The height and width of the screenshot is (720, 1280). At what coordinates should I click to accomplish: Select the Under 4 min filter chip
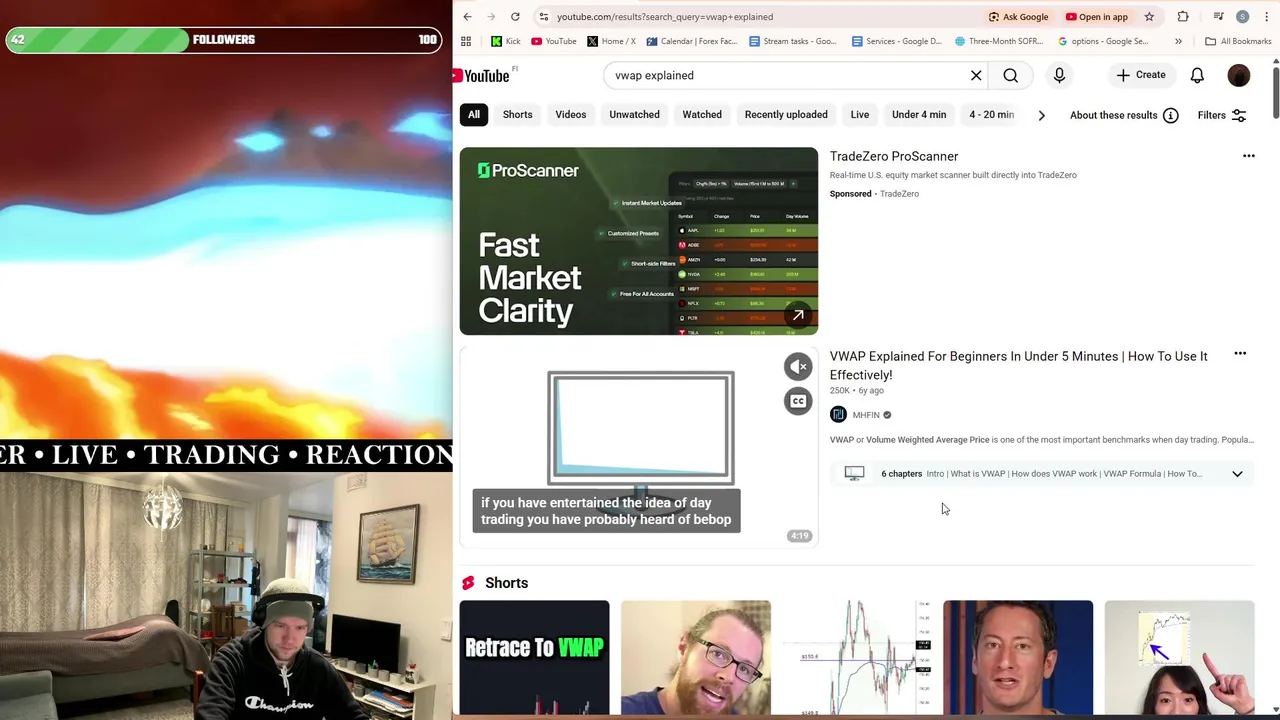(x=919, y=115)
